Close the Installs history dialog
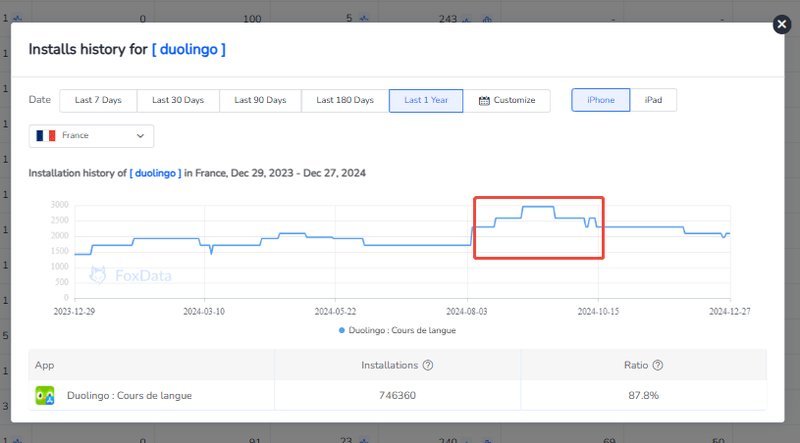The width and height of the screenshot is (800, 443). (x=782, y=24)
